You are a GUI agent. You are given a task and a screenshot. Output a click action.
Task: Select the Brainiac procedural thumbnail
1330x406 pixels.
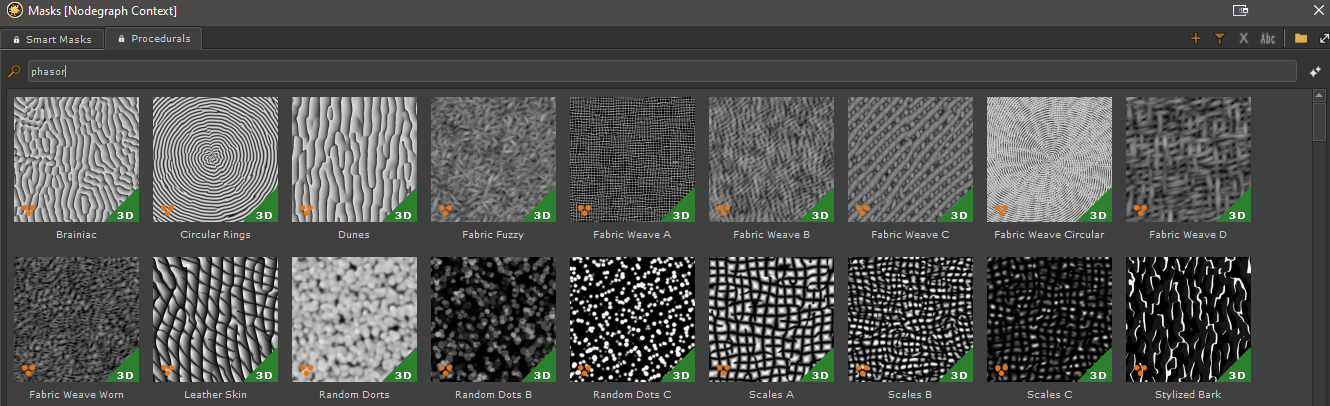(76, 159)
